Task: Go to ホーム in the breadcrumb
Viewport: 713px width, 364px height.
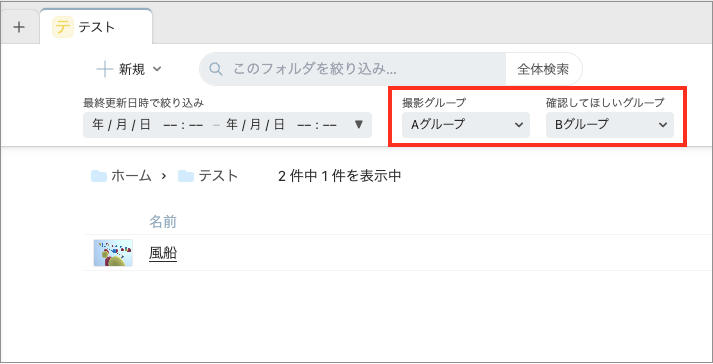Action: [x=131, y=176]
